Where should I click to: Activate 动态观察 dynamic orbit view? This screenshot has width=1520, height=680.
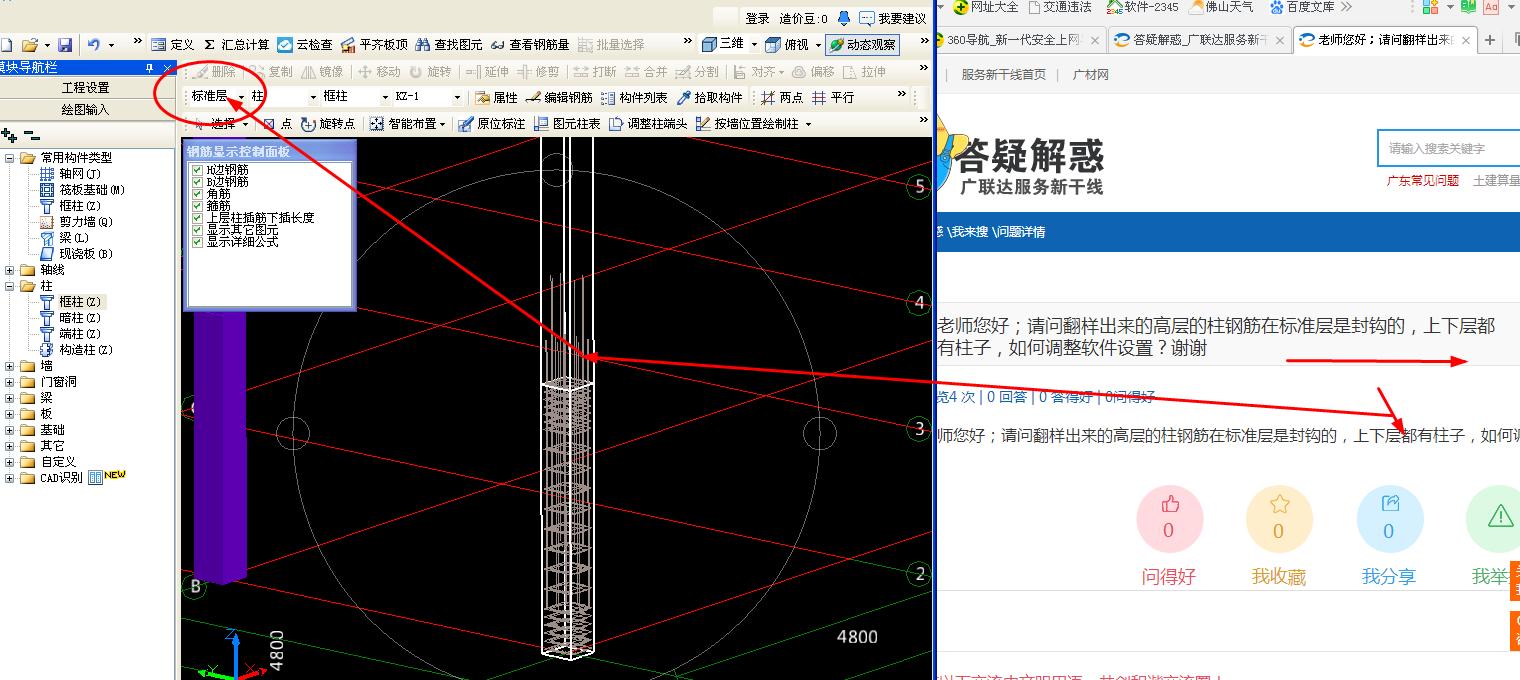tap(862, 45)
